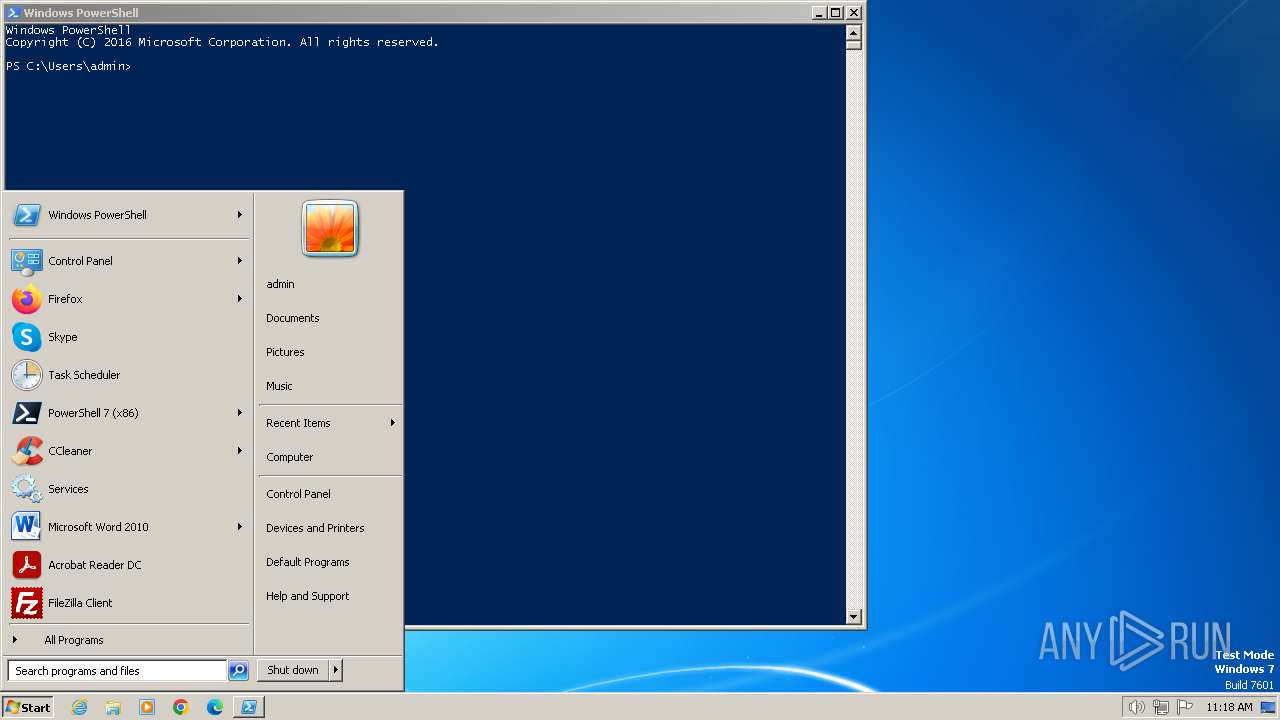Minimize the Windows PowerShell window
The width and height of the screenshot is (1280, 720).
pyautogui.click(x=819, y=13)
